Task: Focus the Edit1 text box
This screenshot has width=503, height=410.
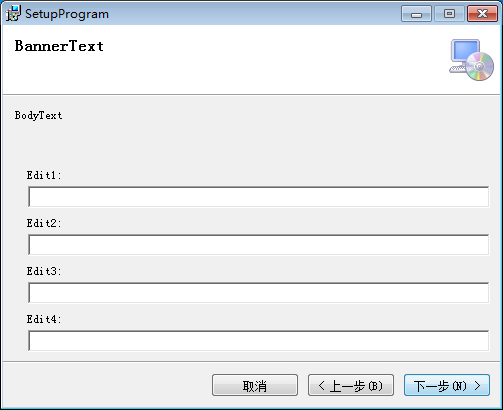Action: click(259, 197)
